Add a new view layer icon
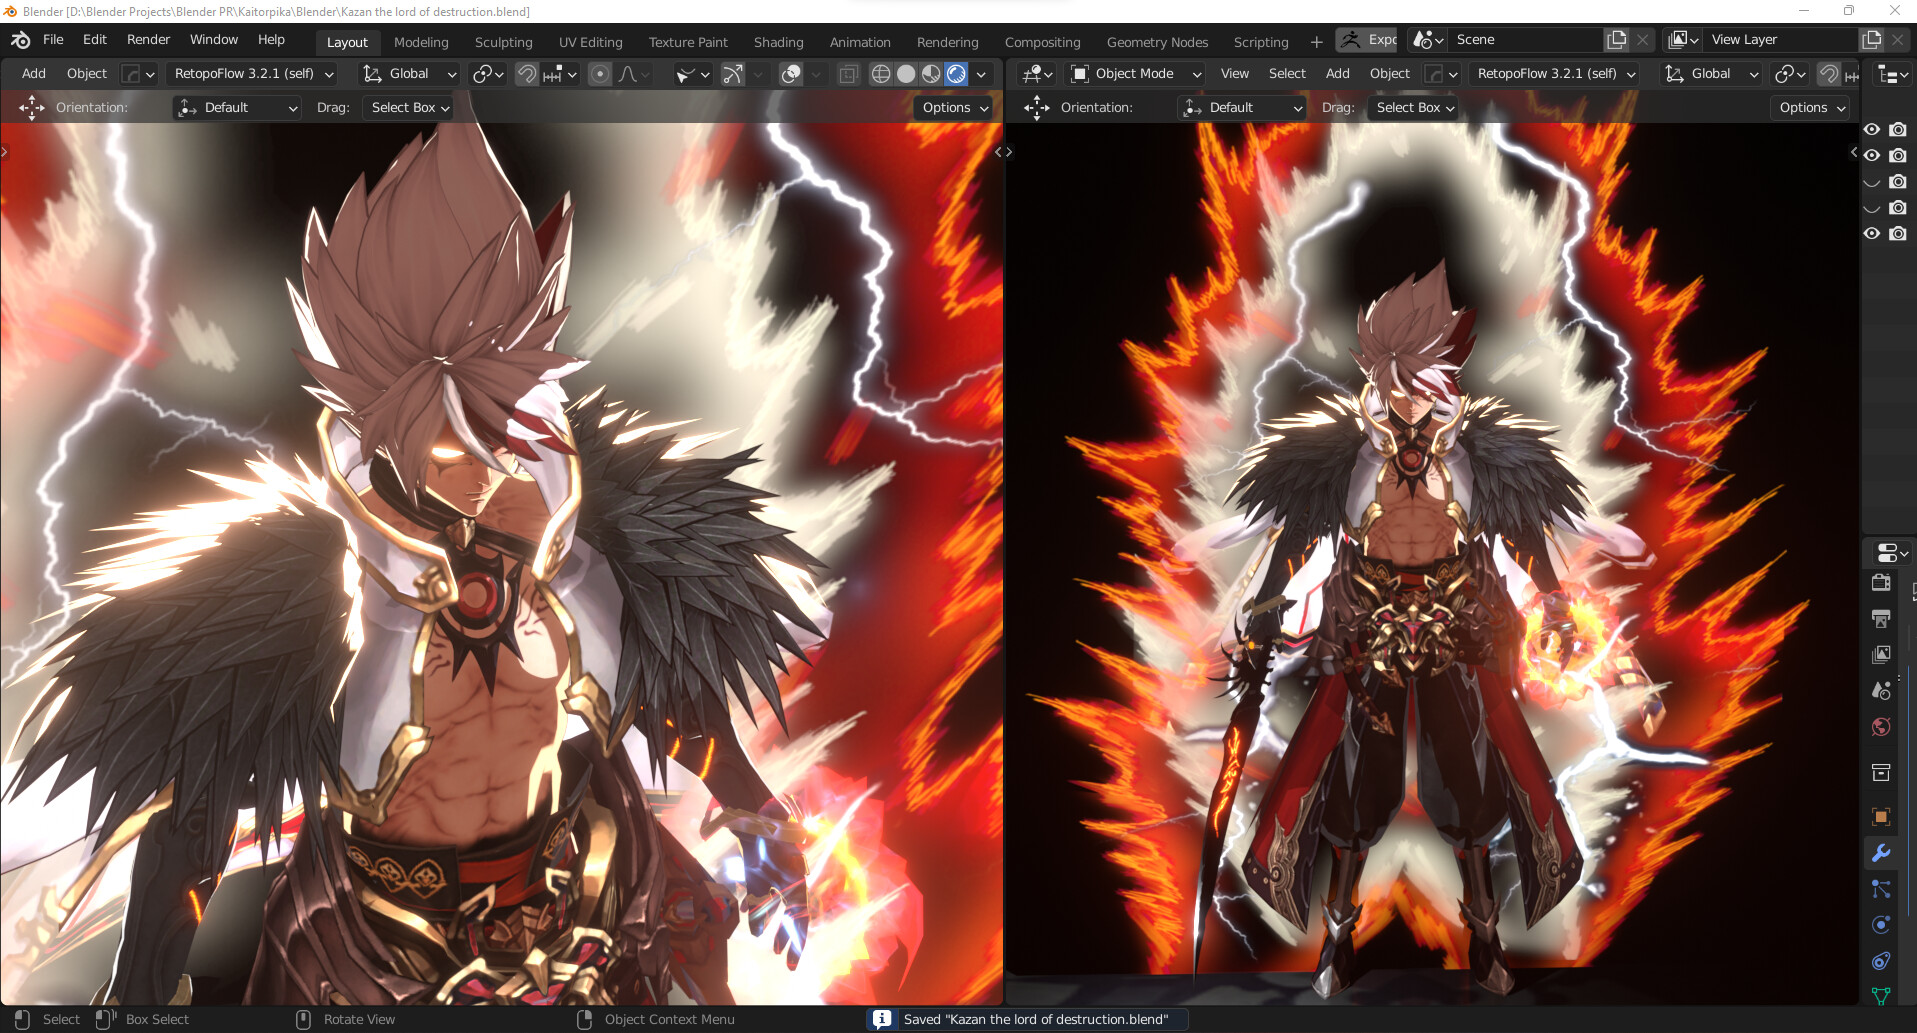1917x1033 pixels. [x=1872, y=40]
